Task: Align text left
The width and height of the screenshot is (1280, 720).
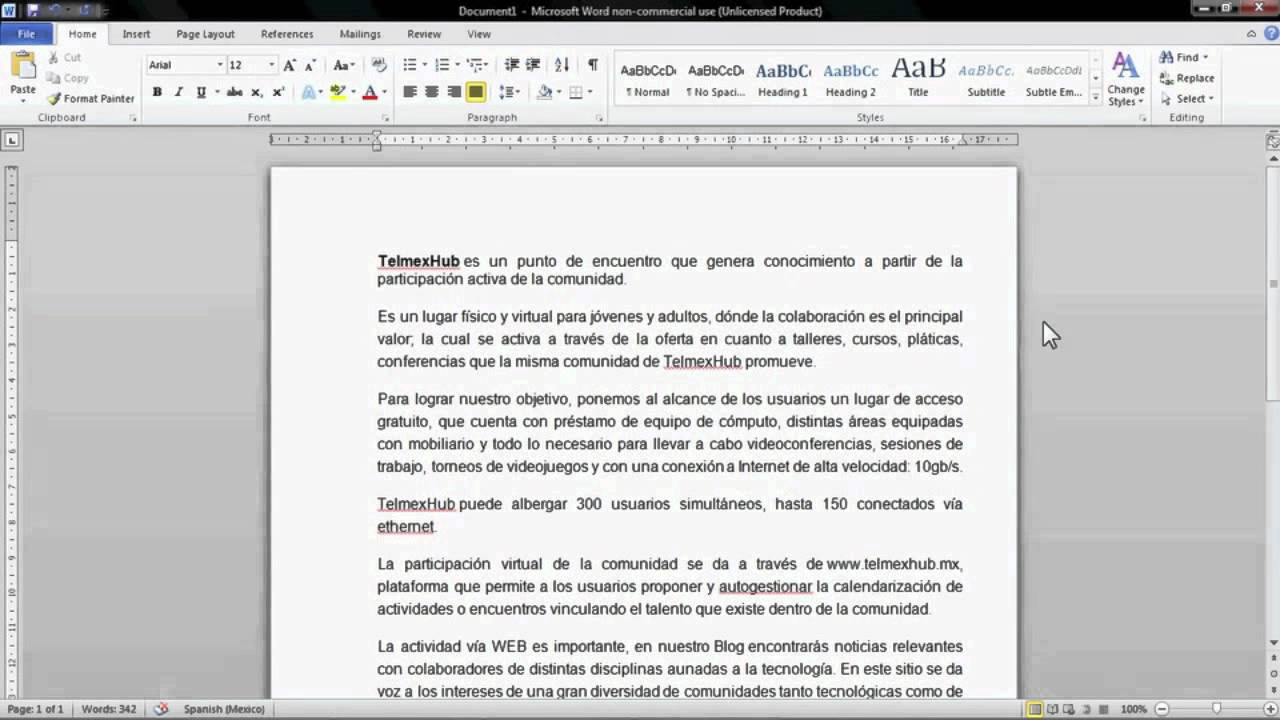Action: pos(410,92)
